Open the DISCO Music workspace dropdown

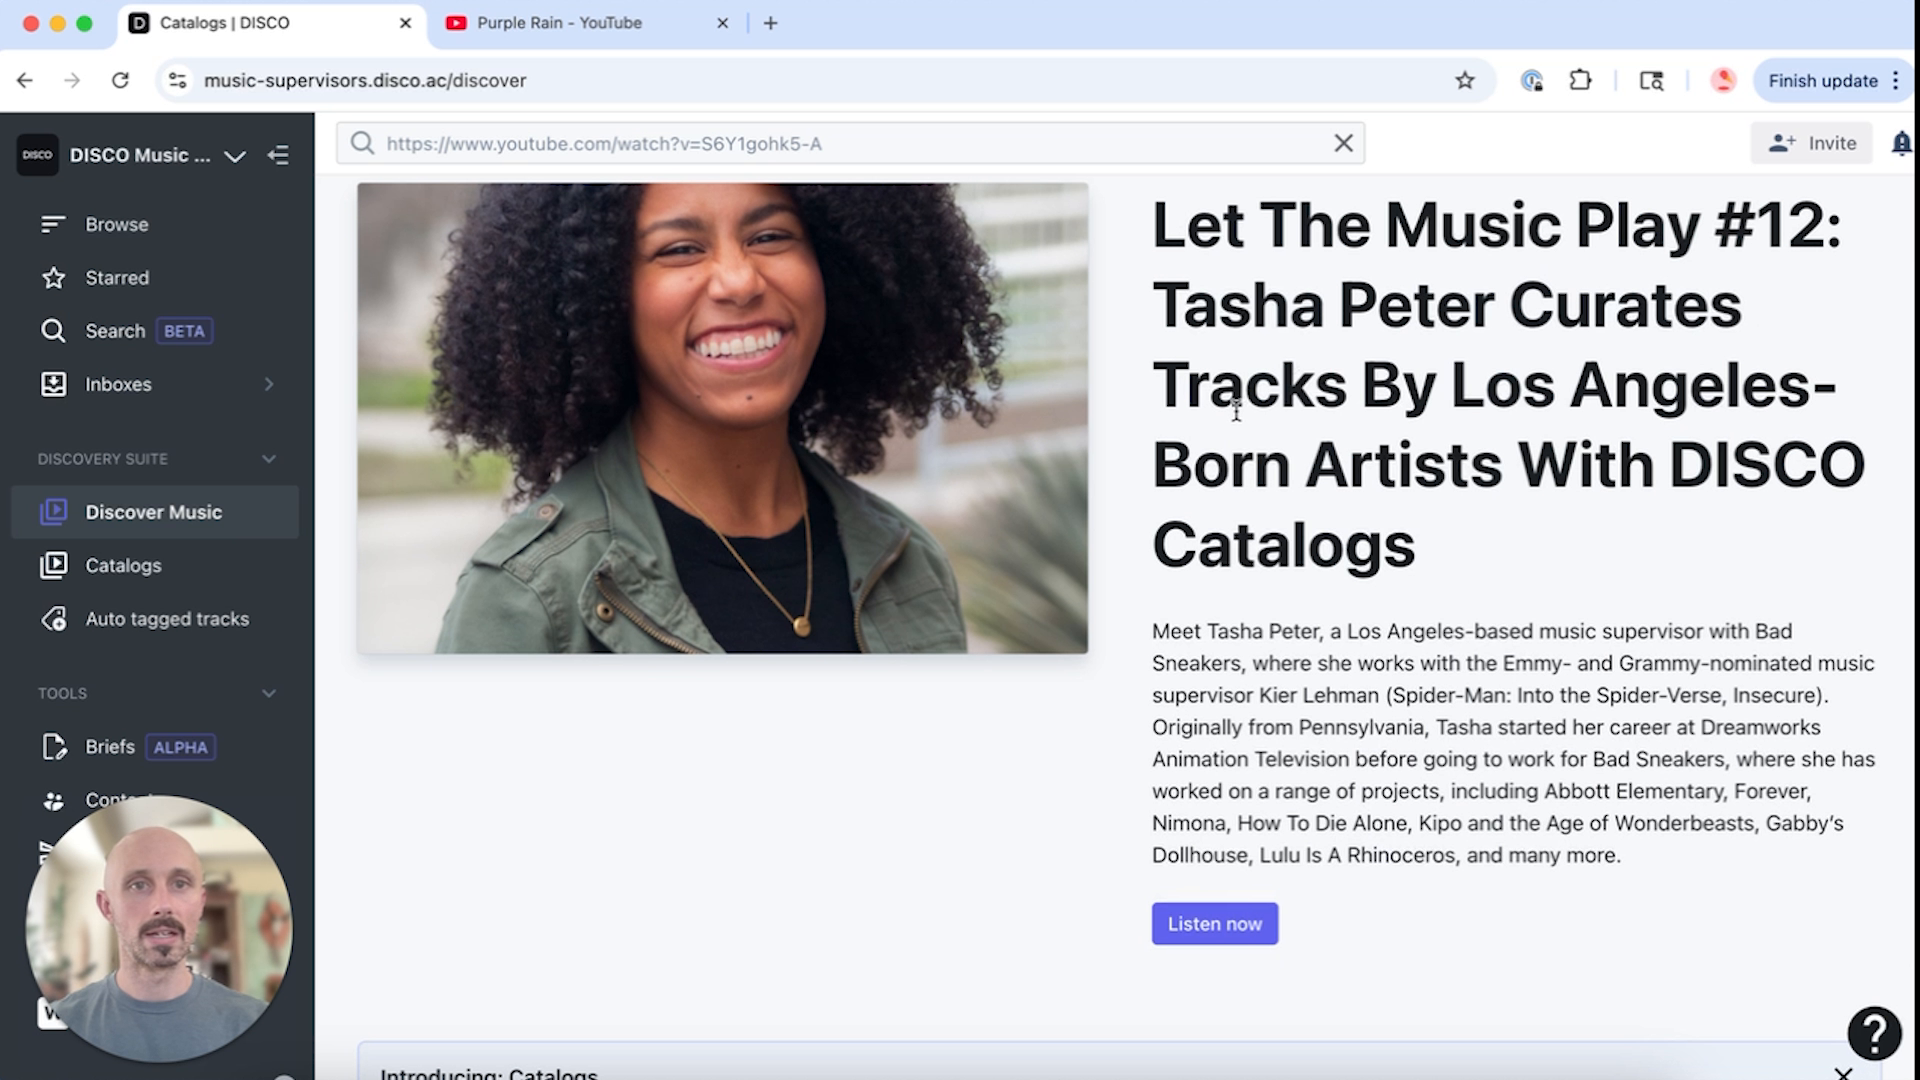pos(235,156)
